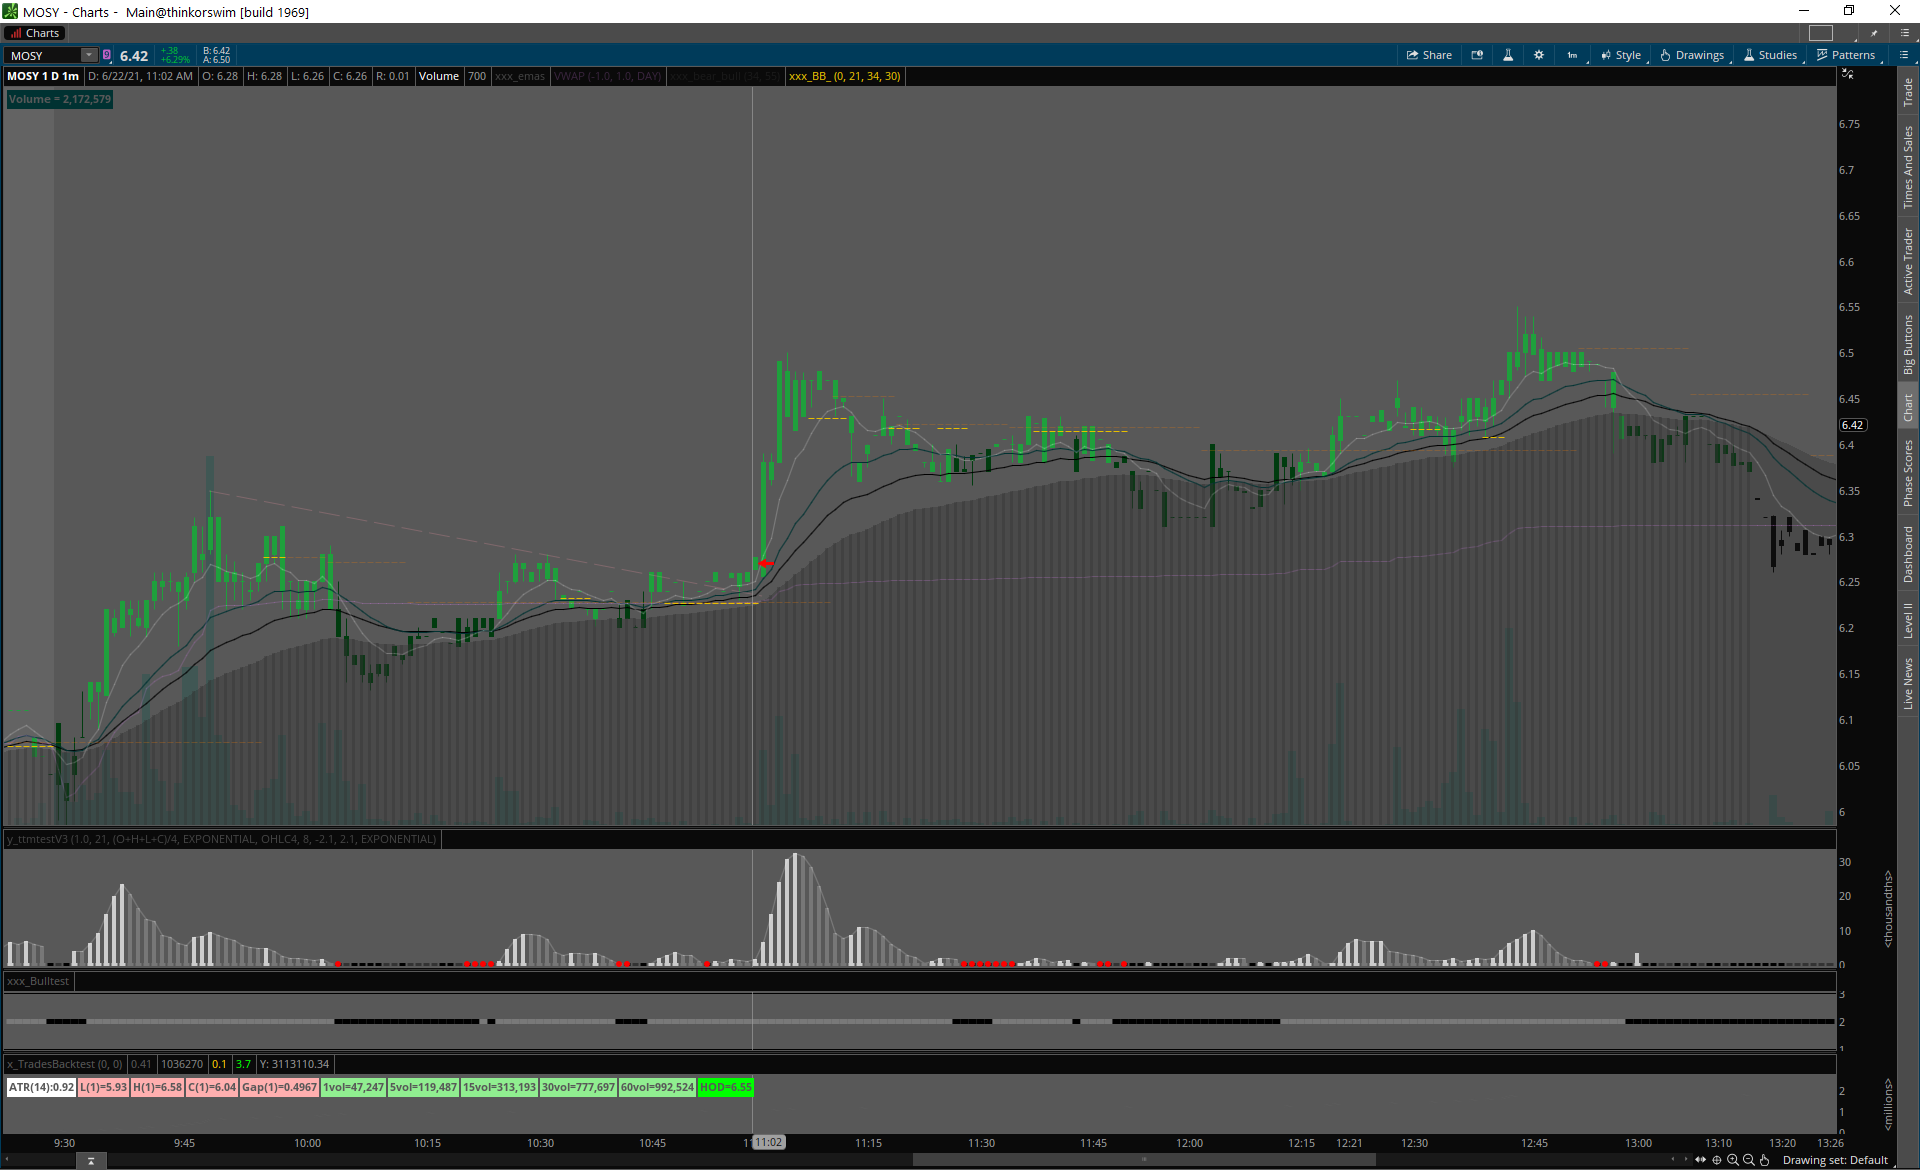
Task: Open the 1m timeframe dropdown
Action: 1573,55
